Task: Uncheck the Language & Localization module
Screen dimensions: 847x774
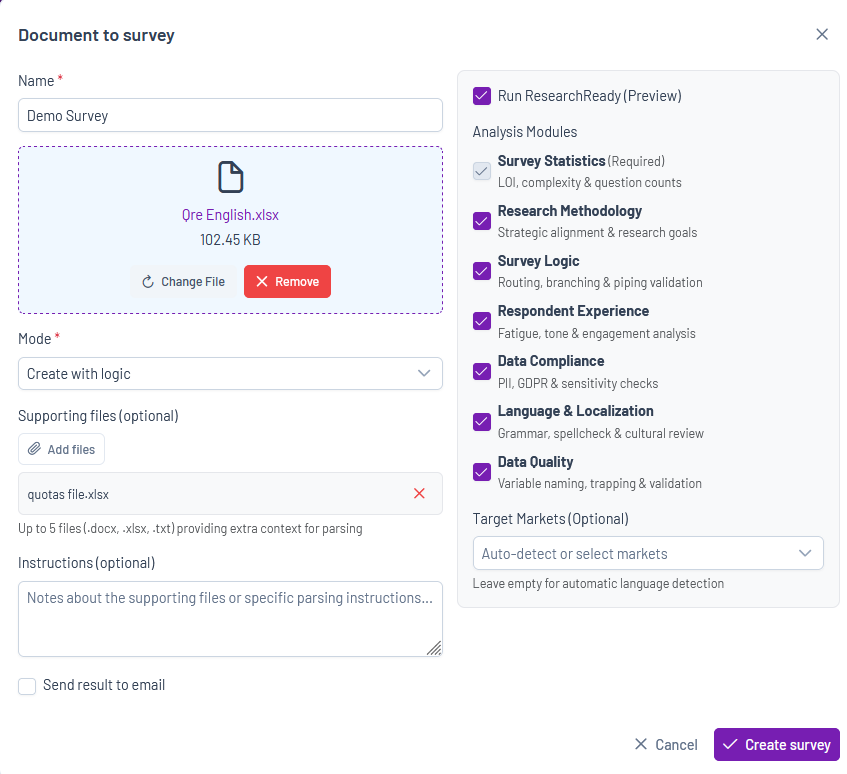Action: click(482, 421)
